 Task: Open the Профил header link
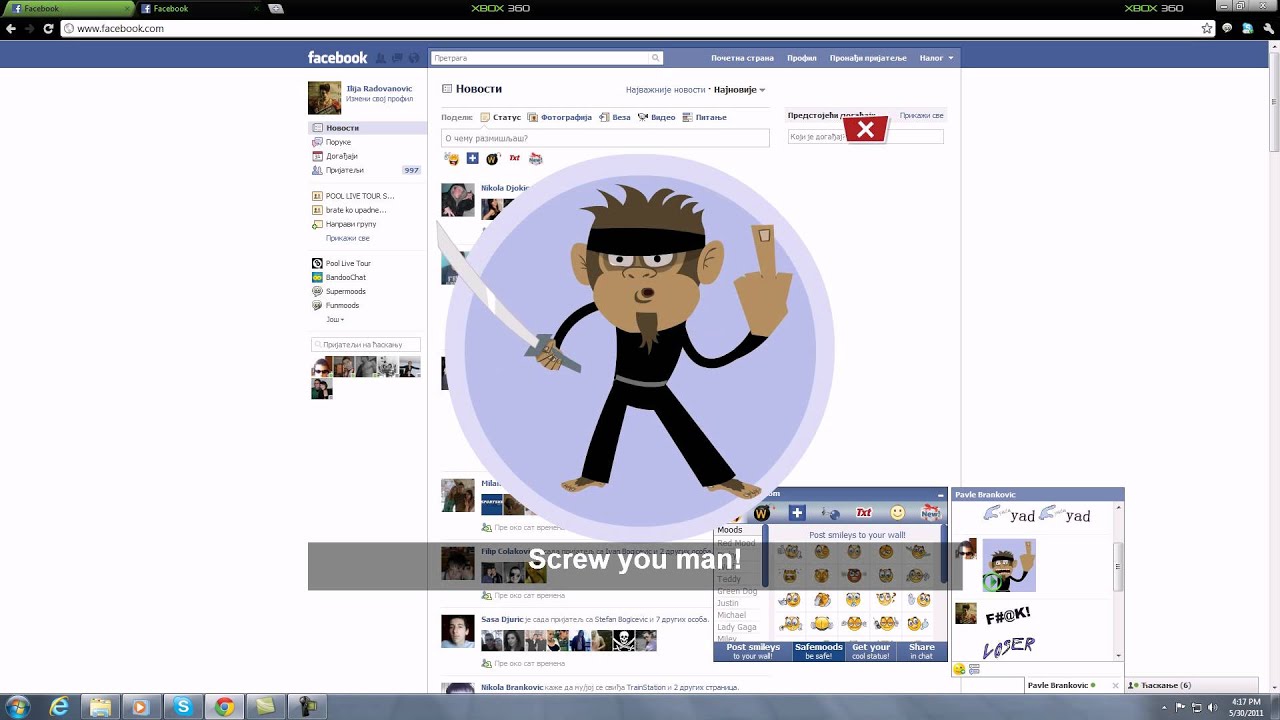pyautogui.click(x=802, y=58)
